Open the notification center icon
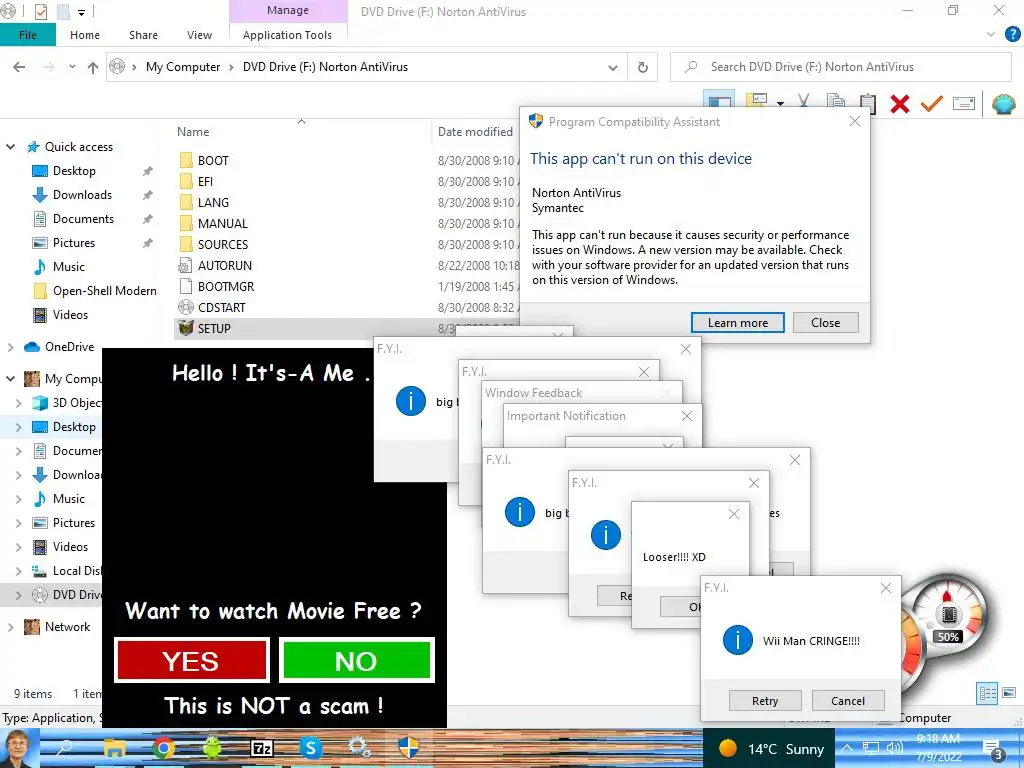Screen dimensions: 1024x768 tap(993, 750)
